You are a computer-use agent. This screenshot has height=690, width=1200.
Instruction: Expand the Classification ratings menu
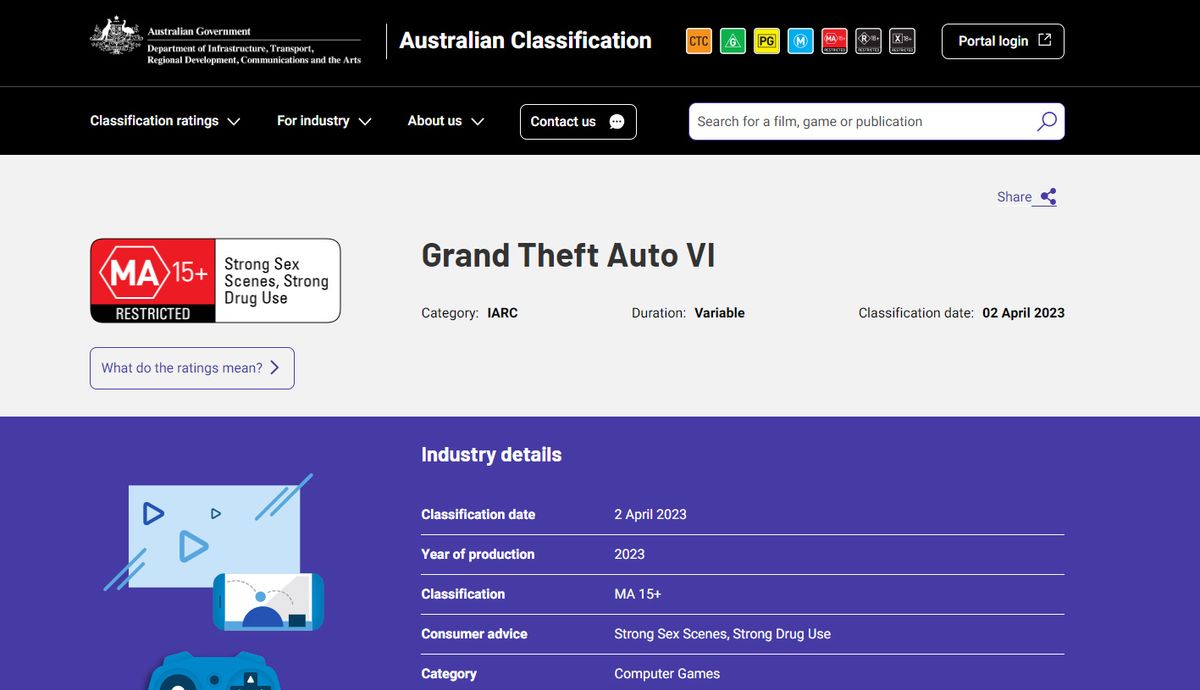coord(165,121)
